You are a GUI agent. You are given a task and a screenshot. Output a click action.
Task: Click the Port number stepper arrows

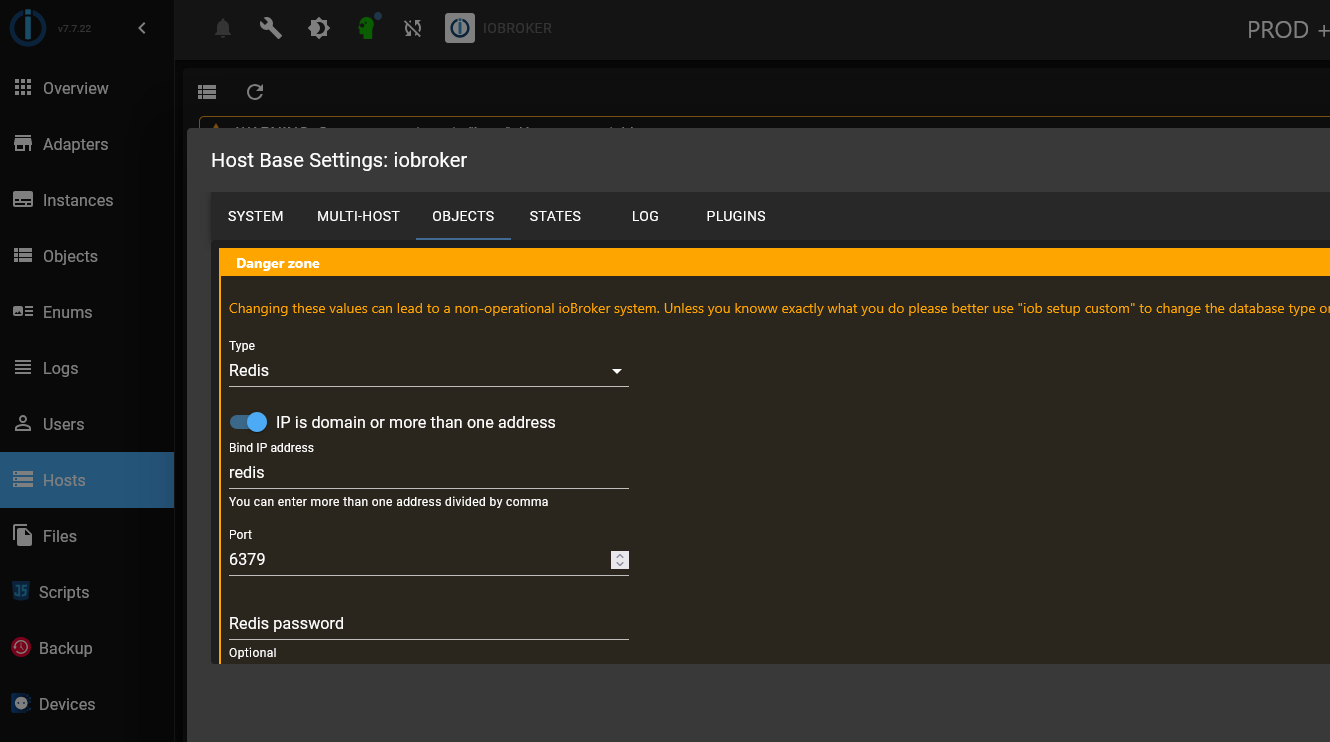(x=620, y=560)
